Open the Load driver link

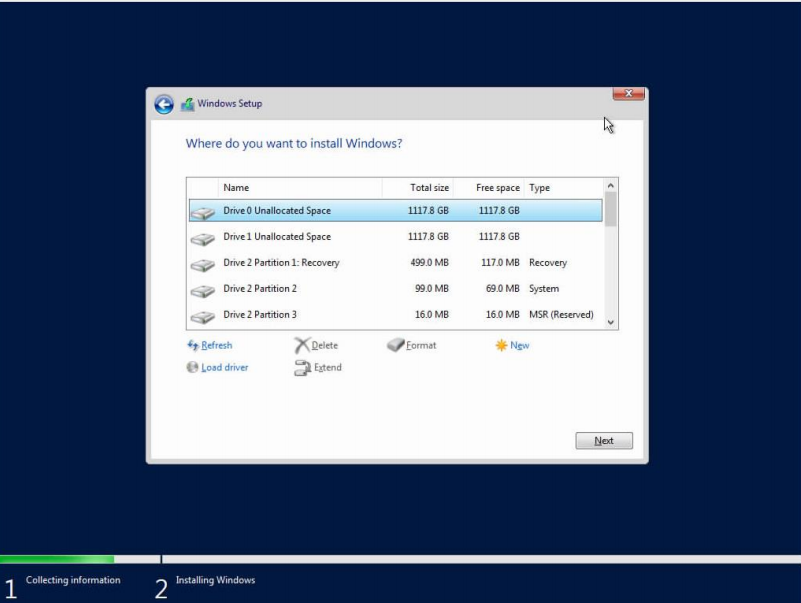(225, 367)
